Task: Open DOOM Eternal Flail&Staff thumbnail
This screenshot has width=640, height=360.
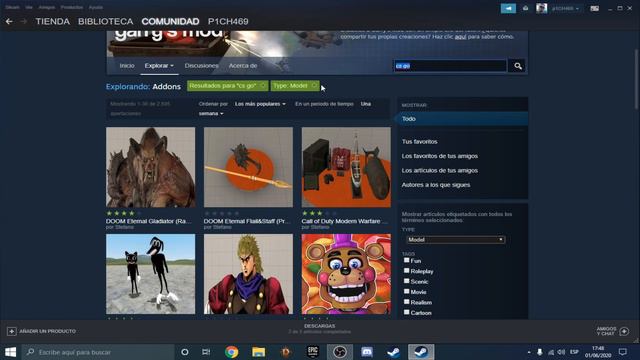Action: [x=248, y=167]
